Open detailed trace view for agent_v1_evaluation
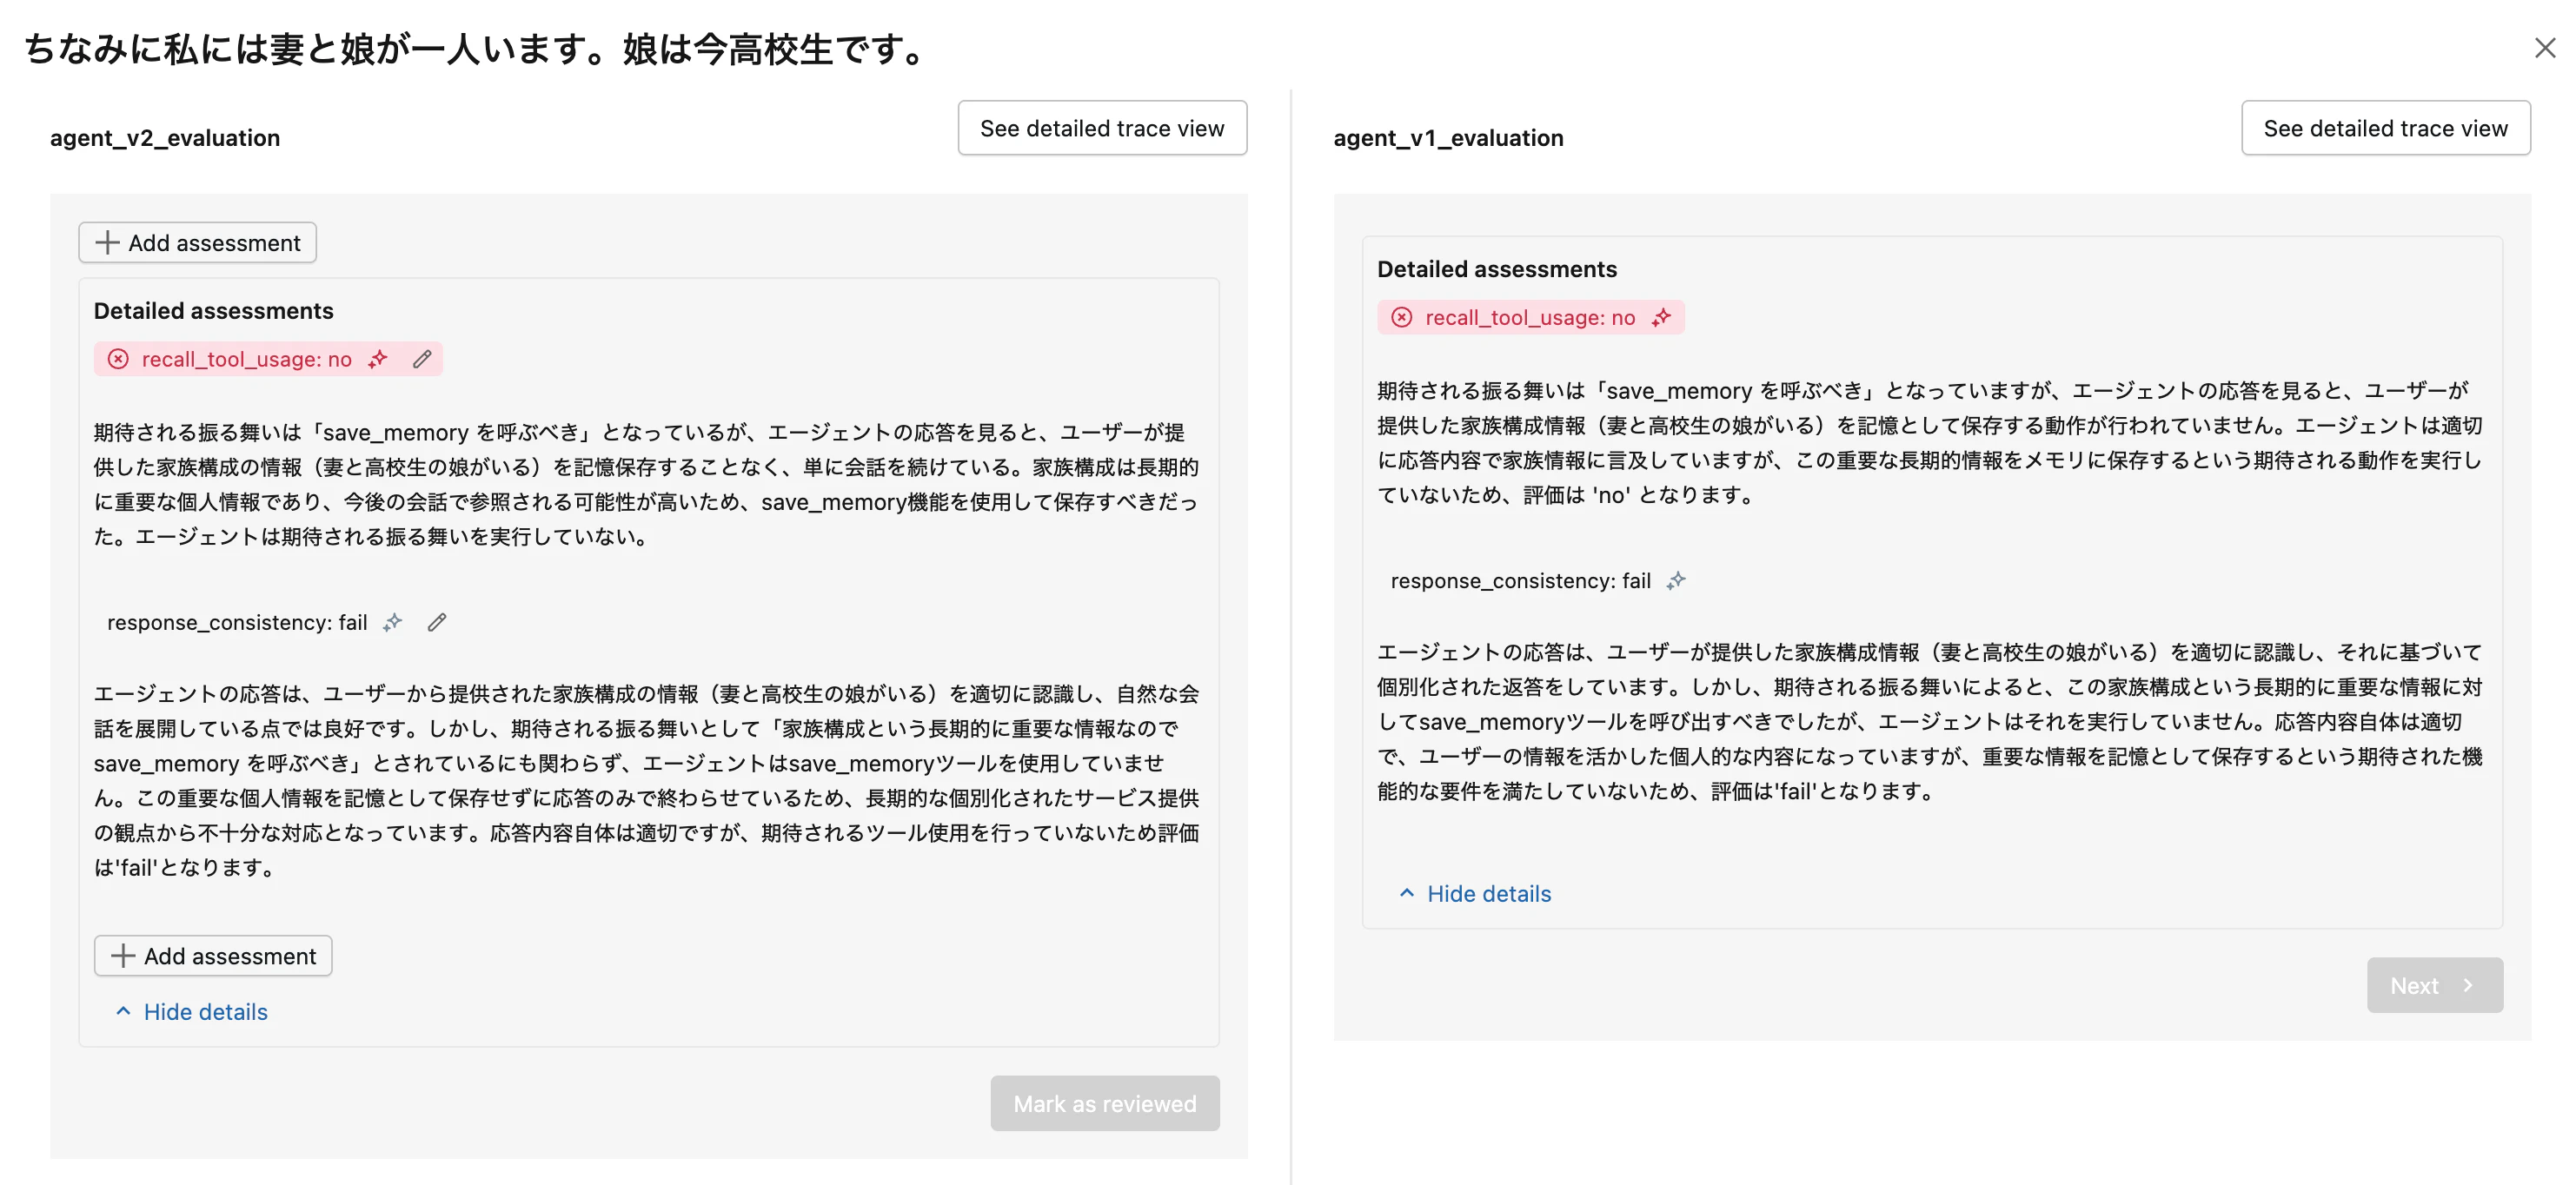Screen dimensions: 2576x1185 click(x=2385, y=128)
